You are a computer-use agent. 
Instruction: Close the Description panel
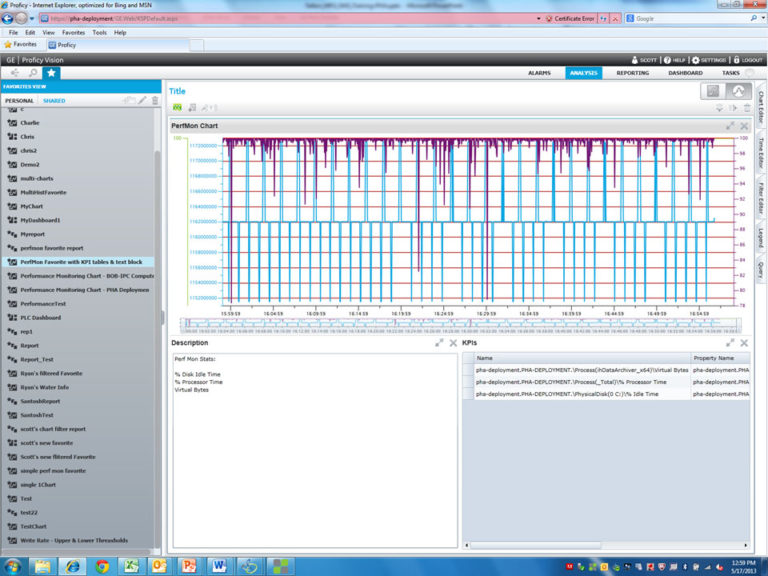[453, 343]
